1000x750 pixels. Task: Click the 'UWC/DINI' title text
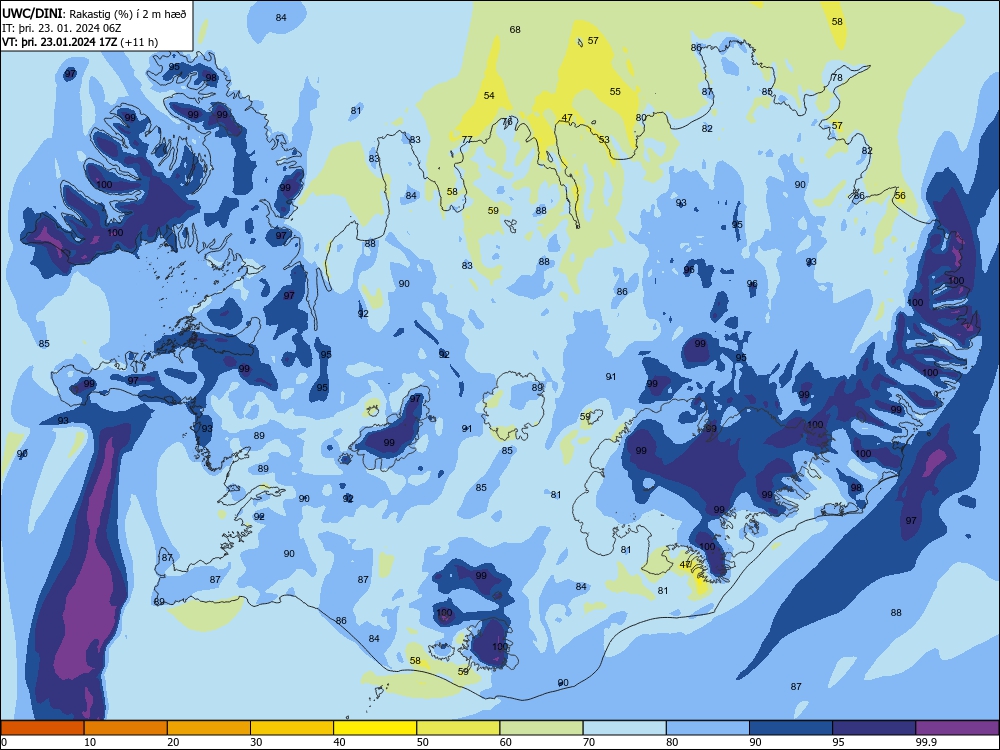(32, 13)
